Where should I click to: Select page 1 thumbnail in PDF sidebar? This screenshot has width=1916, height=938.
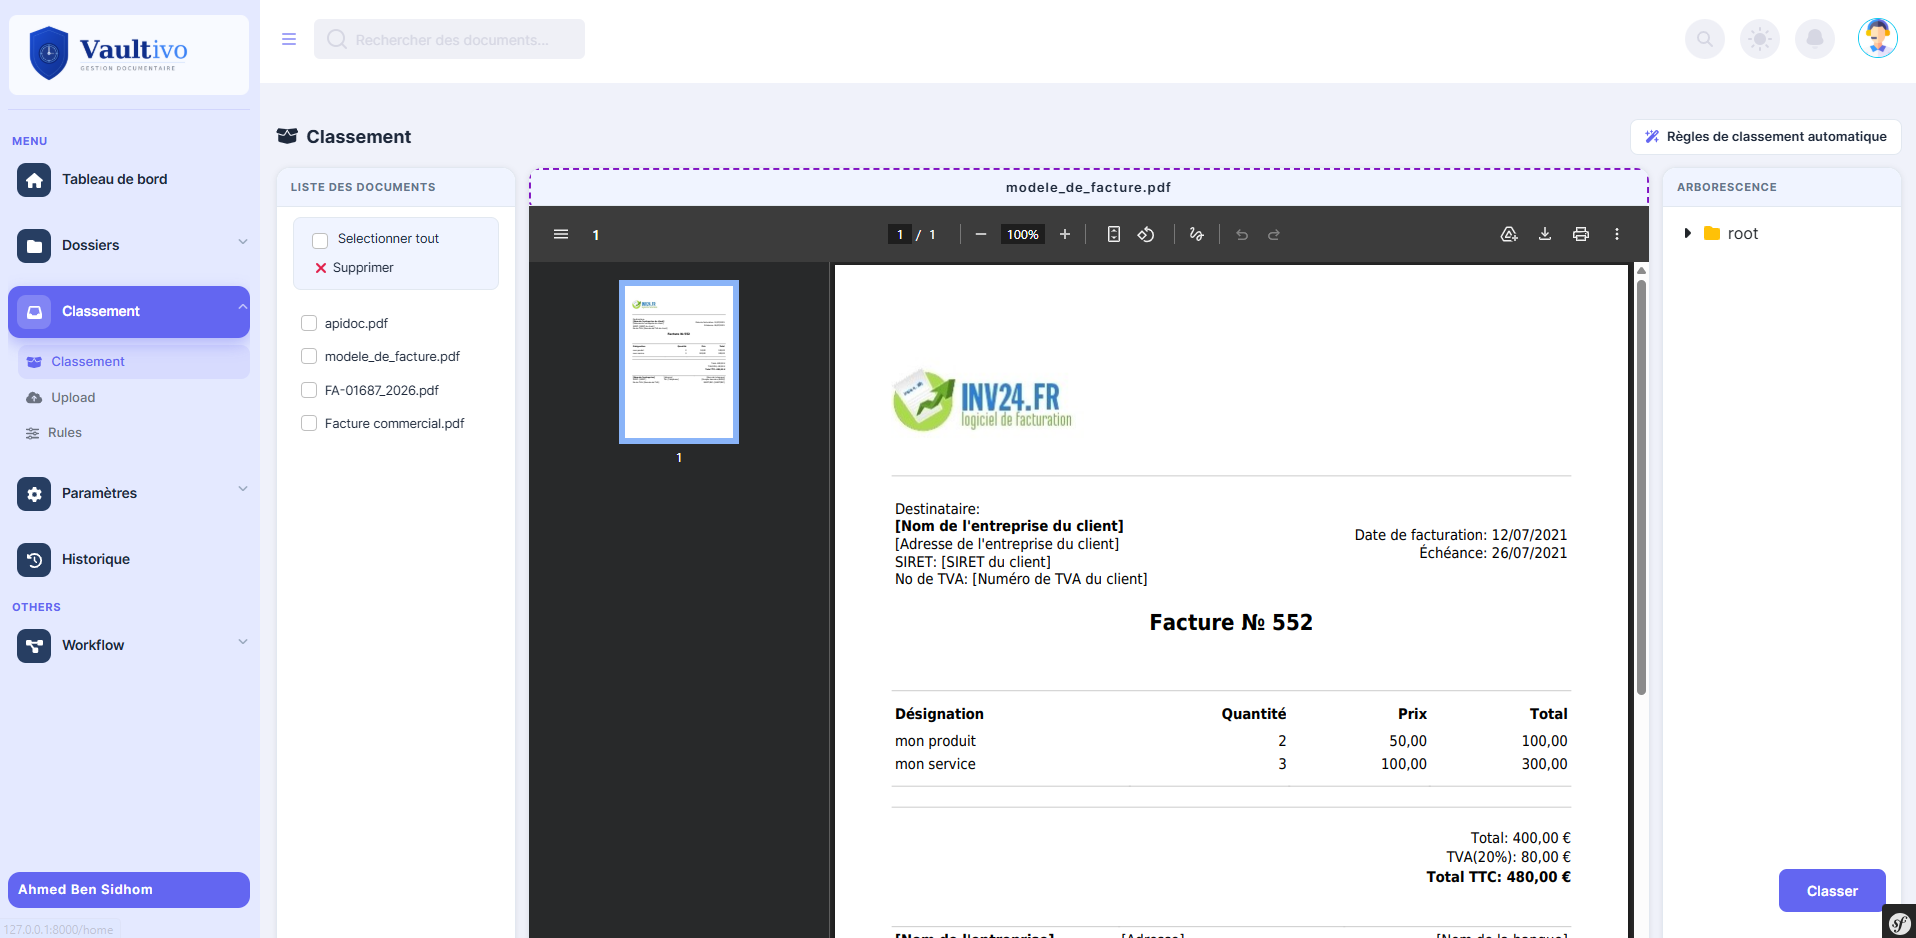click(x=679, y=362)
